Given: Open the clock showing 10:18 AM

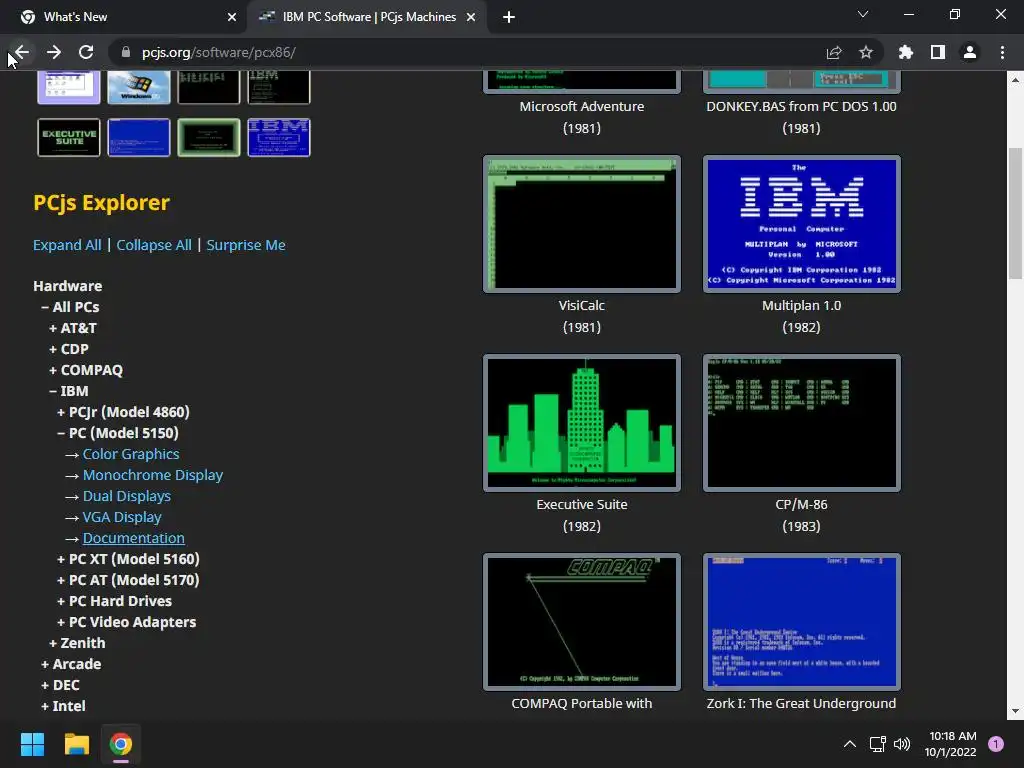Looking at the screenshot, I should [x=950, y=744].
